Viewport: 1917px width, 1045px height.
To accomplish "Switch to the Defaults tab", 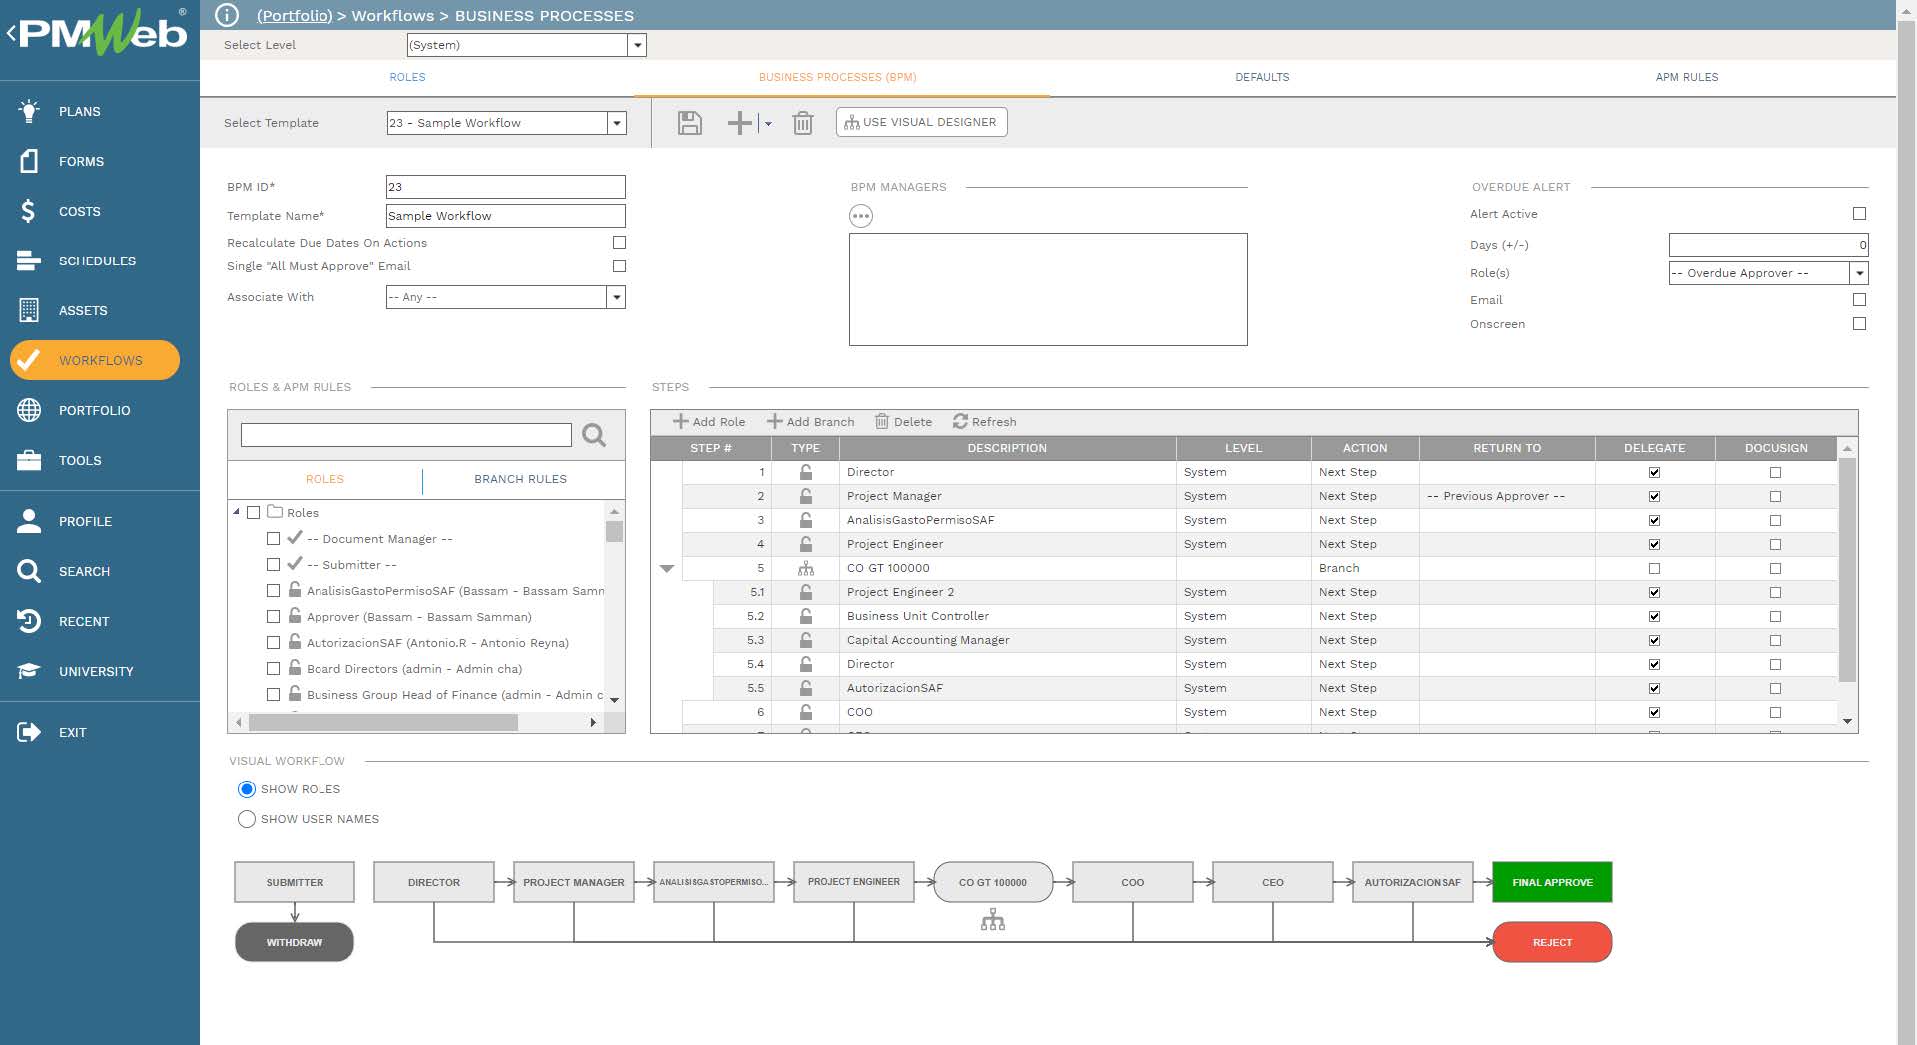I will coord(1262,77).
